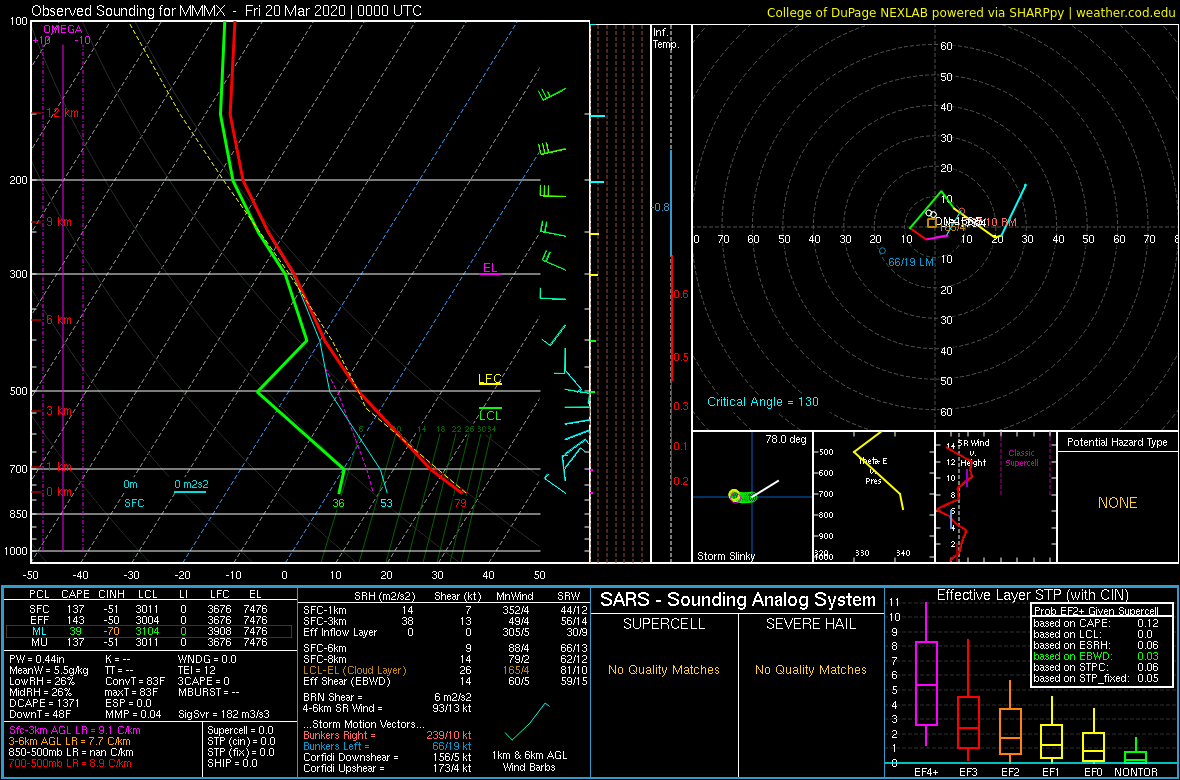Click the Critical Angle = 130 text
The height and width of the screenshot is (780, 1180).
[762, 402]
